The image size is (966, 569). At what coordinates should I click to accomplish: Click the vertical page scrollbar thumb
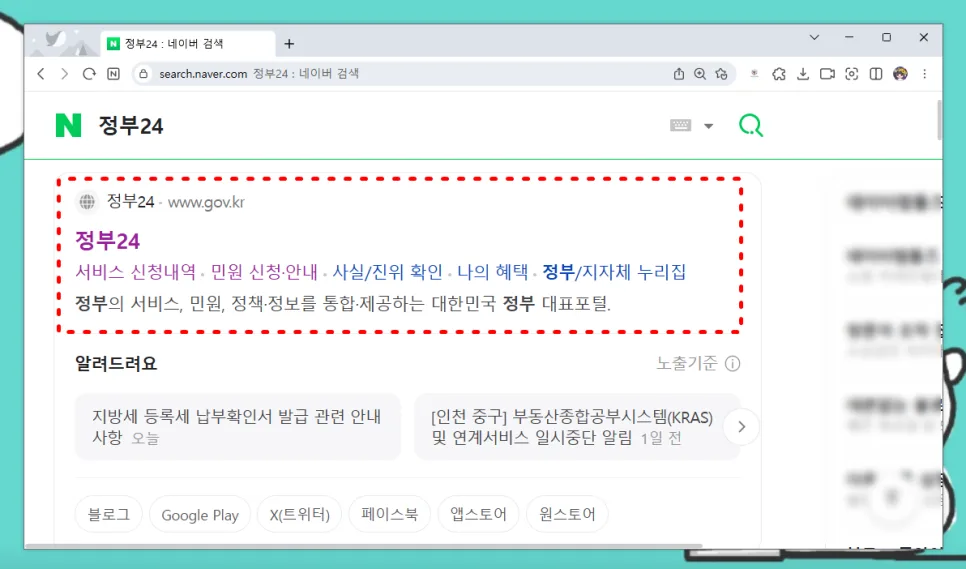939,119
